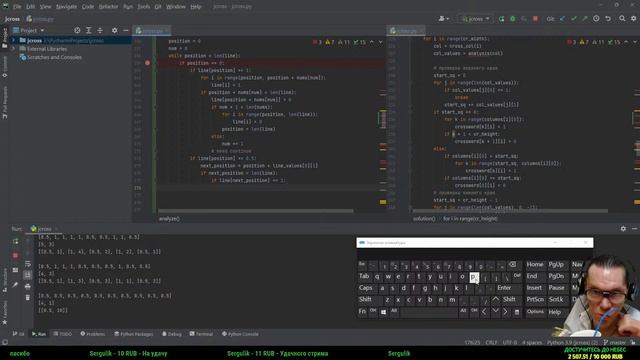This screenshot has width=640, height=360.
Task: Click the red Stop button in toolbar
Action: pyautogui.click(x=535, y=19)
